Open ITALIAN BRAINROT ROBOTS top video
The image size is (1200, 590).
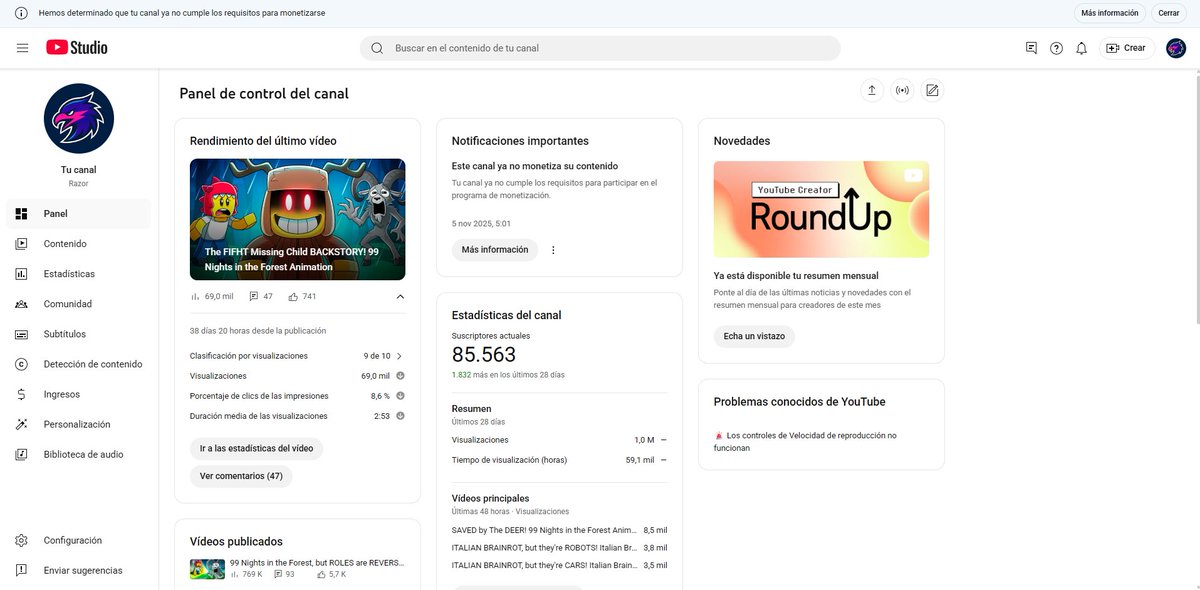pyautogui.click(x=559, y=548)
